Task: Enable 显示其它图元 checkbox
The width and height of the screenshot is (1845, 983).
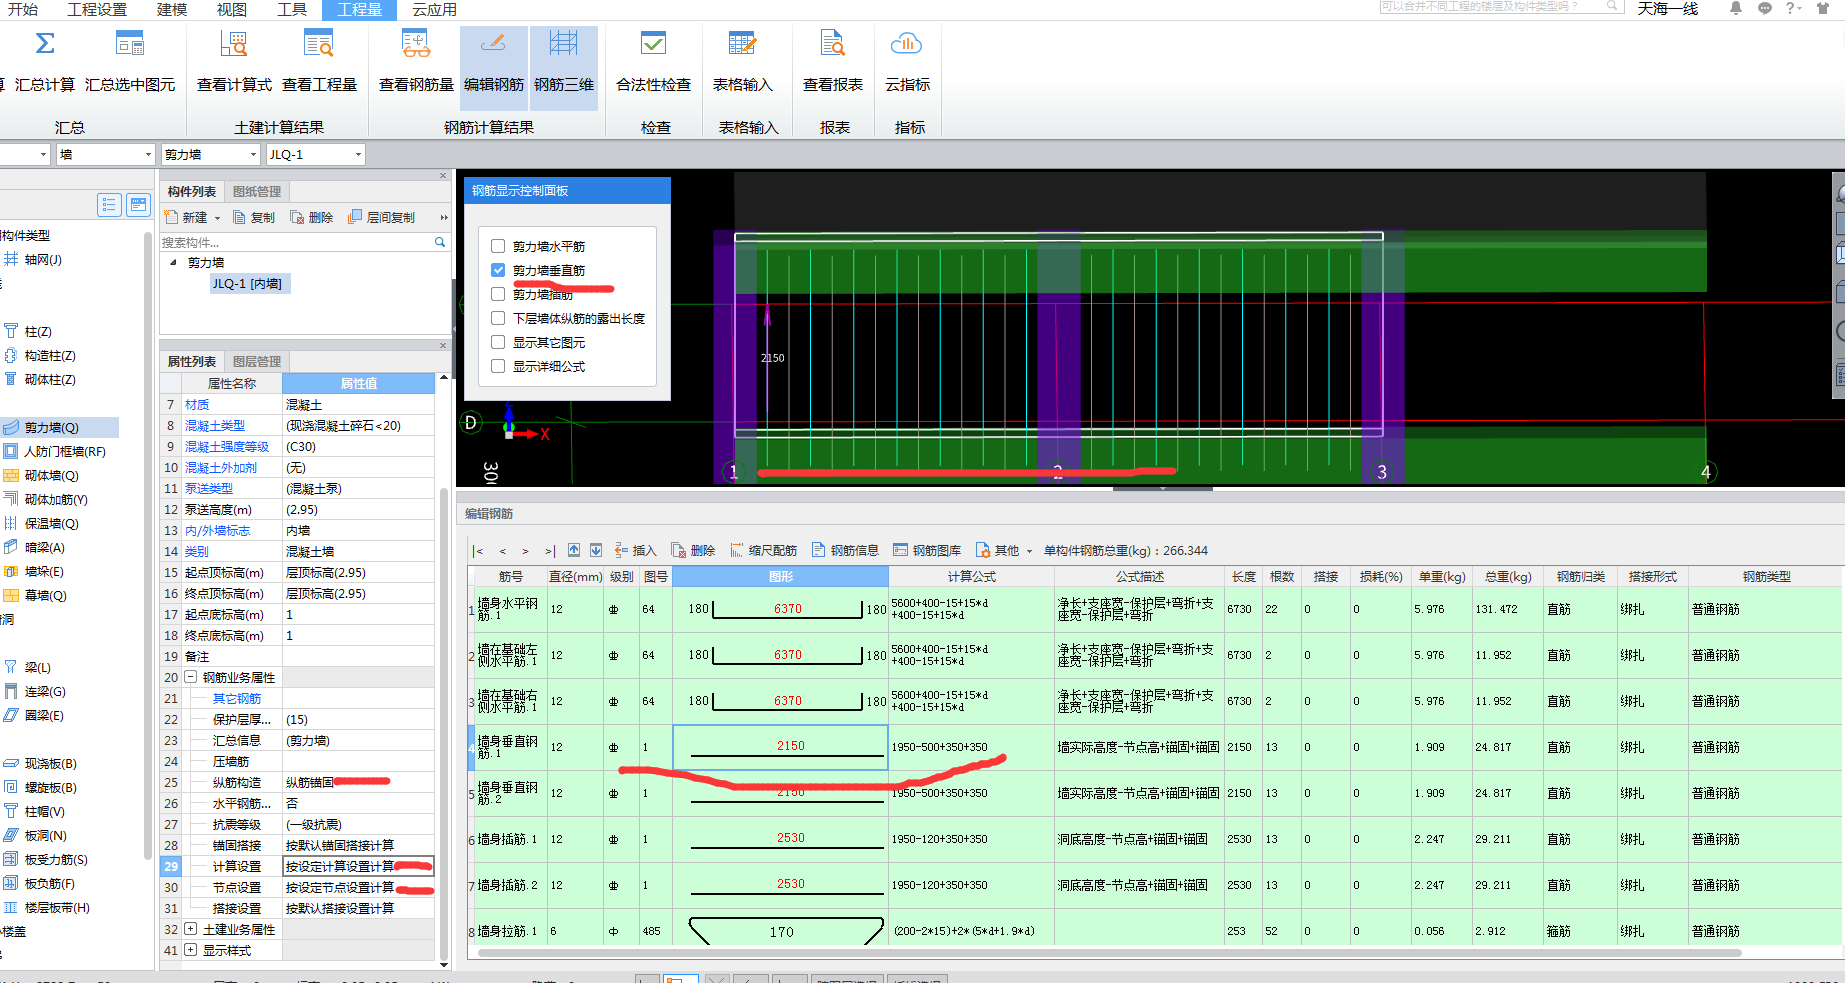Action: (498, 342)
